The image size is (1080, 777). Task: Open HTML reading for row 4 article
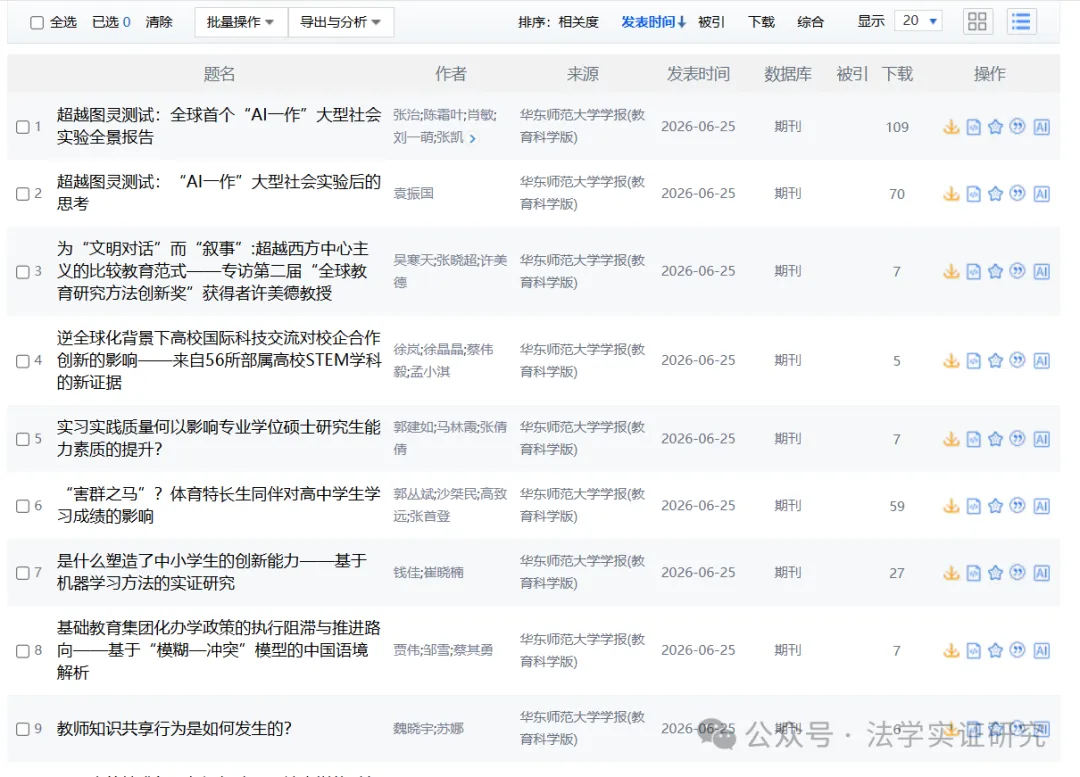point(973,360)
